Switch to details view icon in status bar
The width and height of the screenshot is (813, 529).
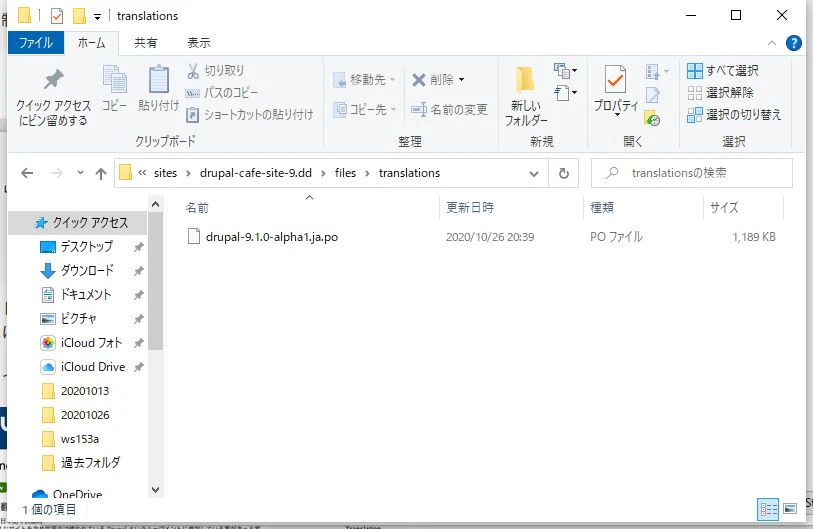(x=768, y=509)
